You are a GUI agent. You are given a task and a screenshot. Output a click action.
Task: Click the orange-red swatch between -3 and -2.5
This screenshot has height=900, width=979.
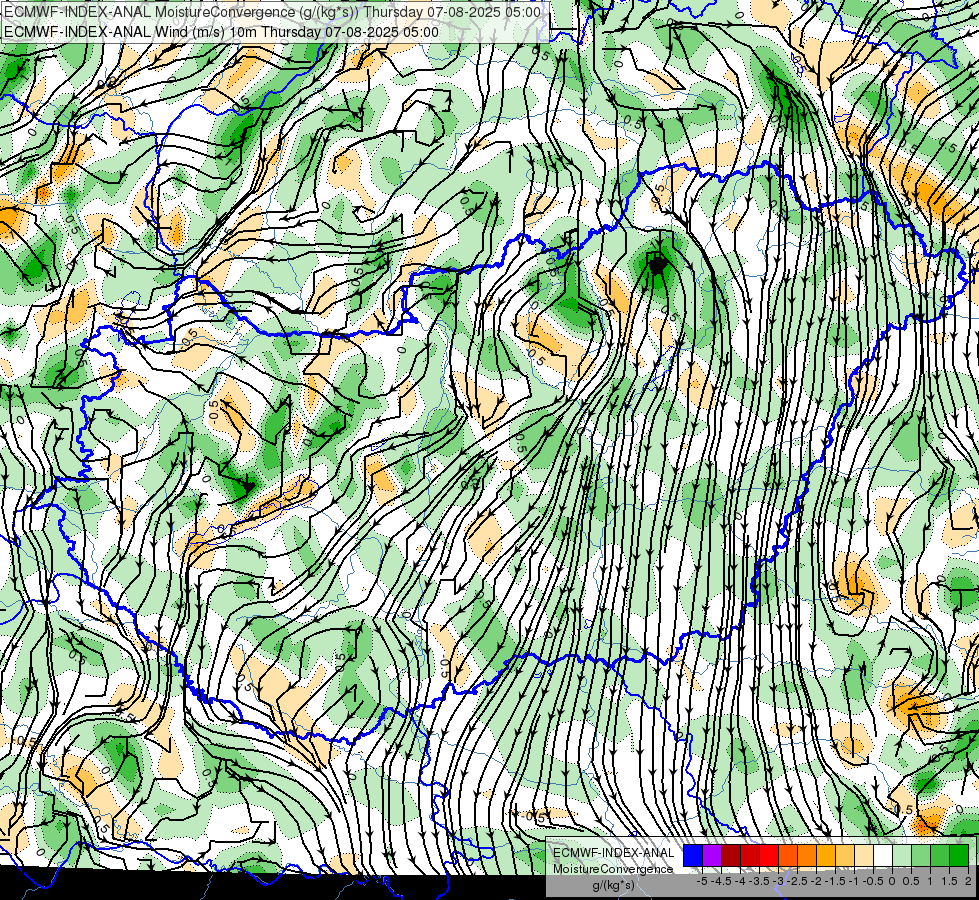(x=788, y=856)
